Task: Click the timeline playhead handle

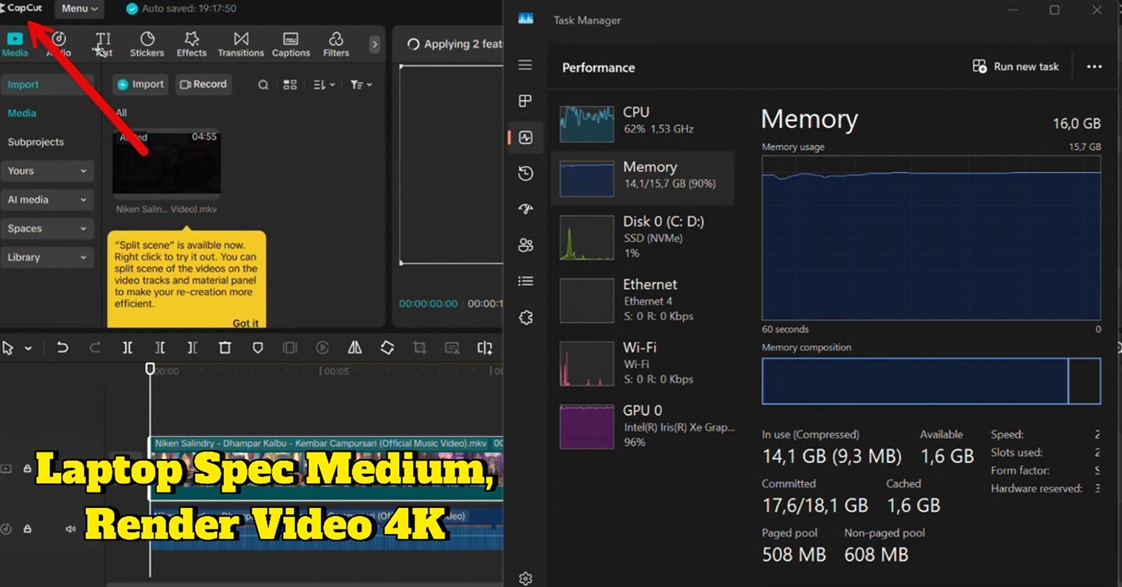Action: 150,369
